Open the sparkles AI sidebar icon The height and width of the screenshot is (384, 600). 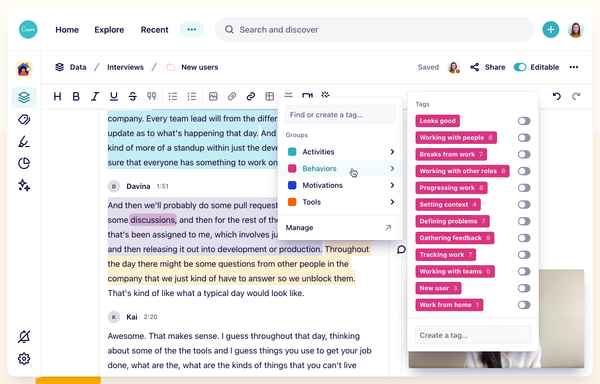pos(24,185)
